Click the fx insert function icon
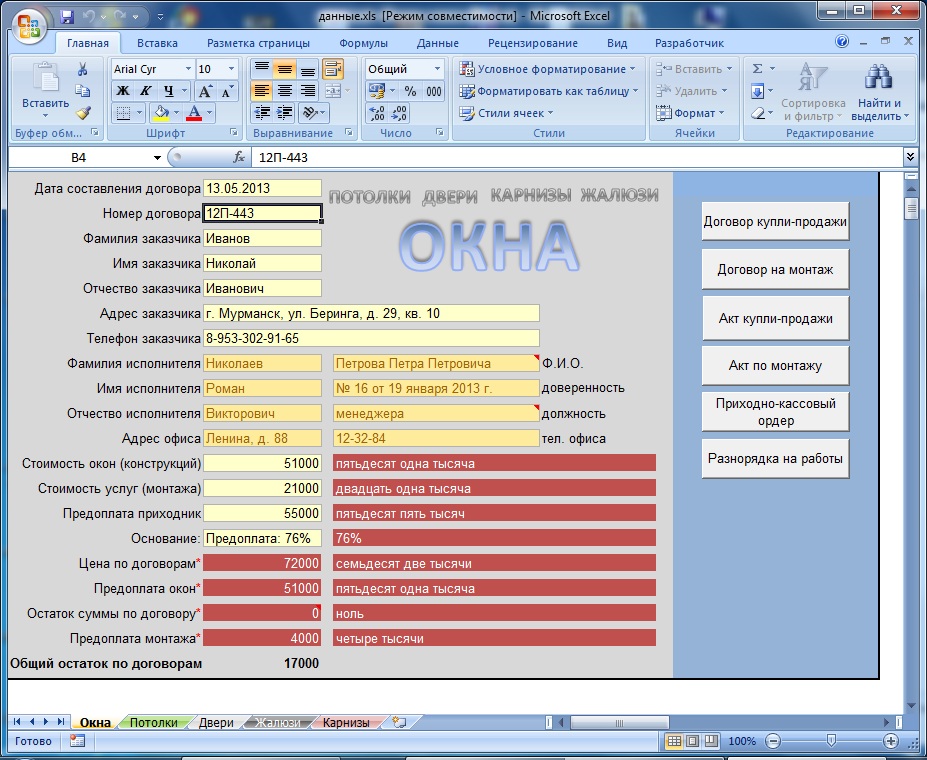Image resolution: width=927 pixels, height=760 pixels. coord(239,157)
